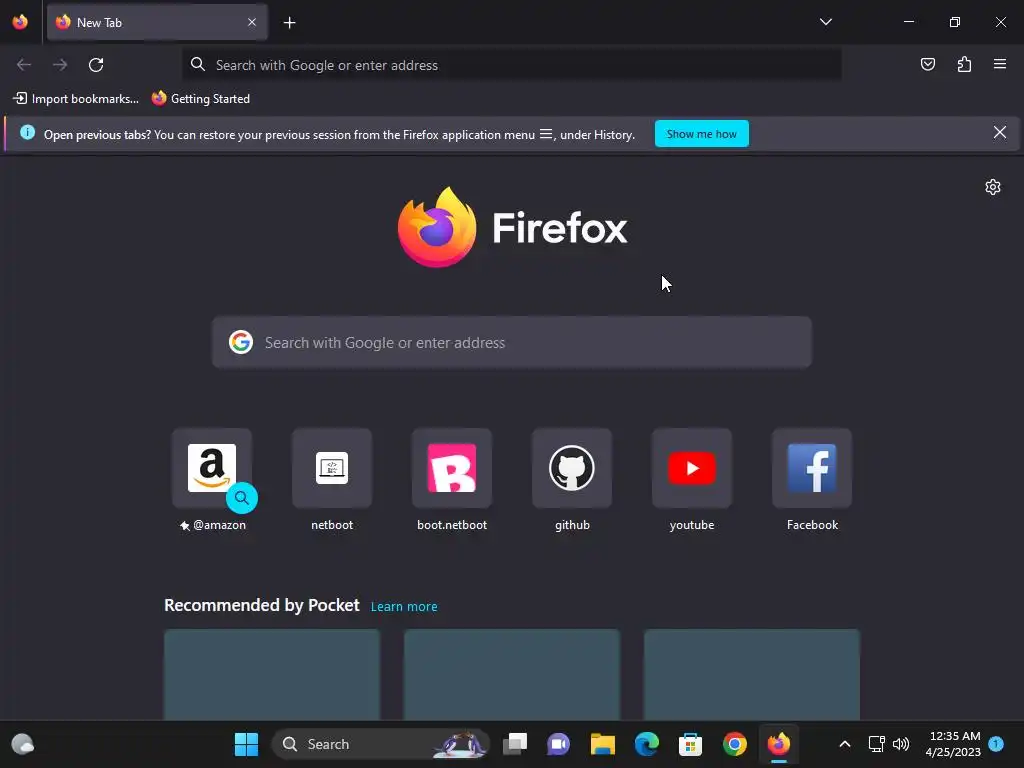Open File Explorer from taskbar
The image size is (1024, 768).
pos(603,744)
